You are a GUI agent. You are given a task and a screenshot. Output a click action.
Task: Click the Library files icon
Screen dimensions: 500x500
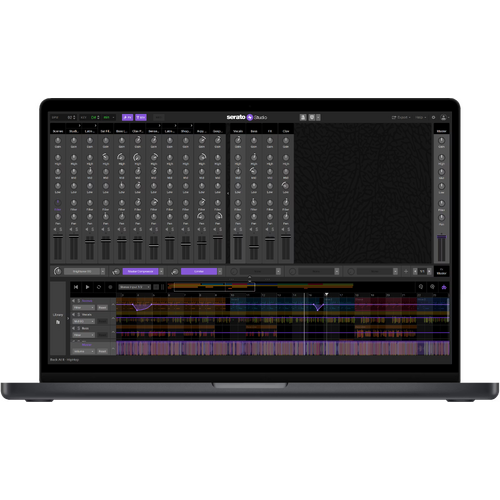(x=58, y=322)
